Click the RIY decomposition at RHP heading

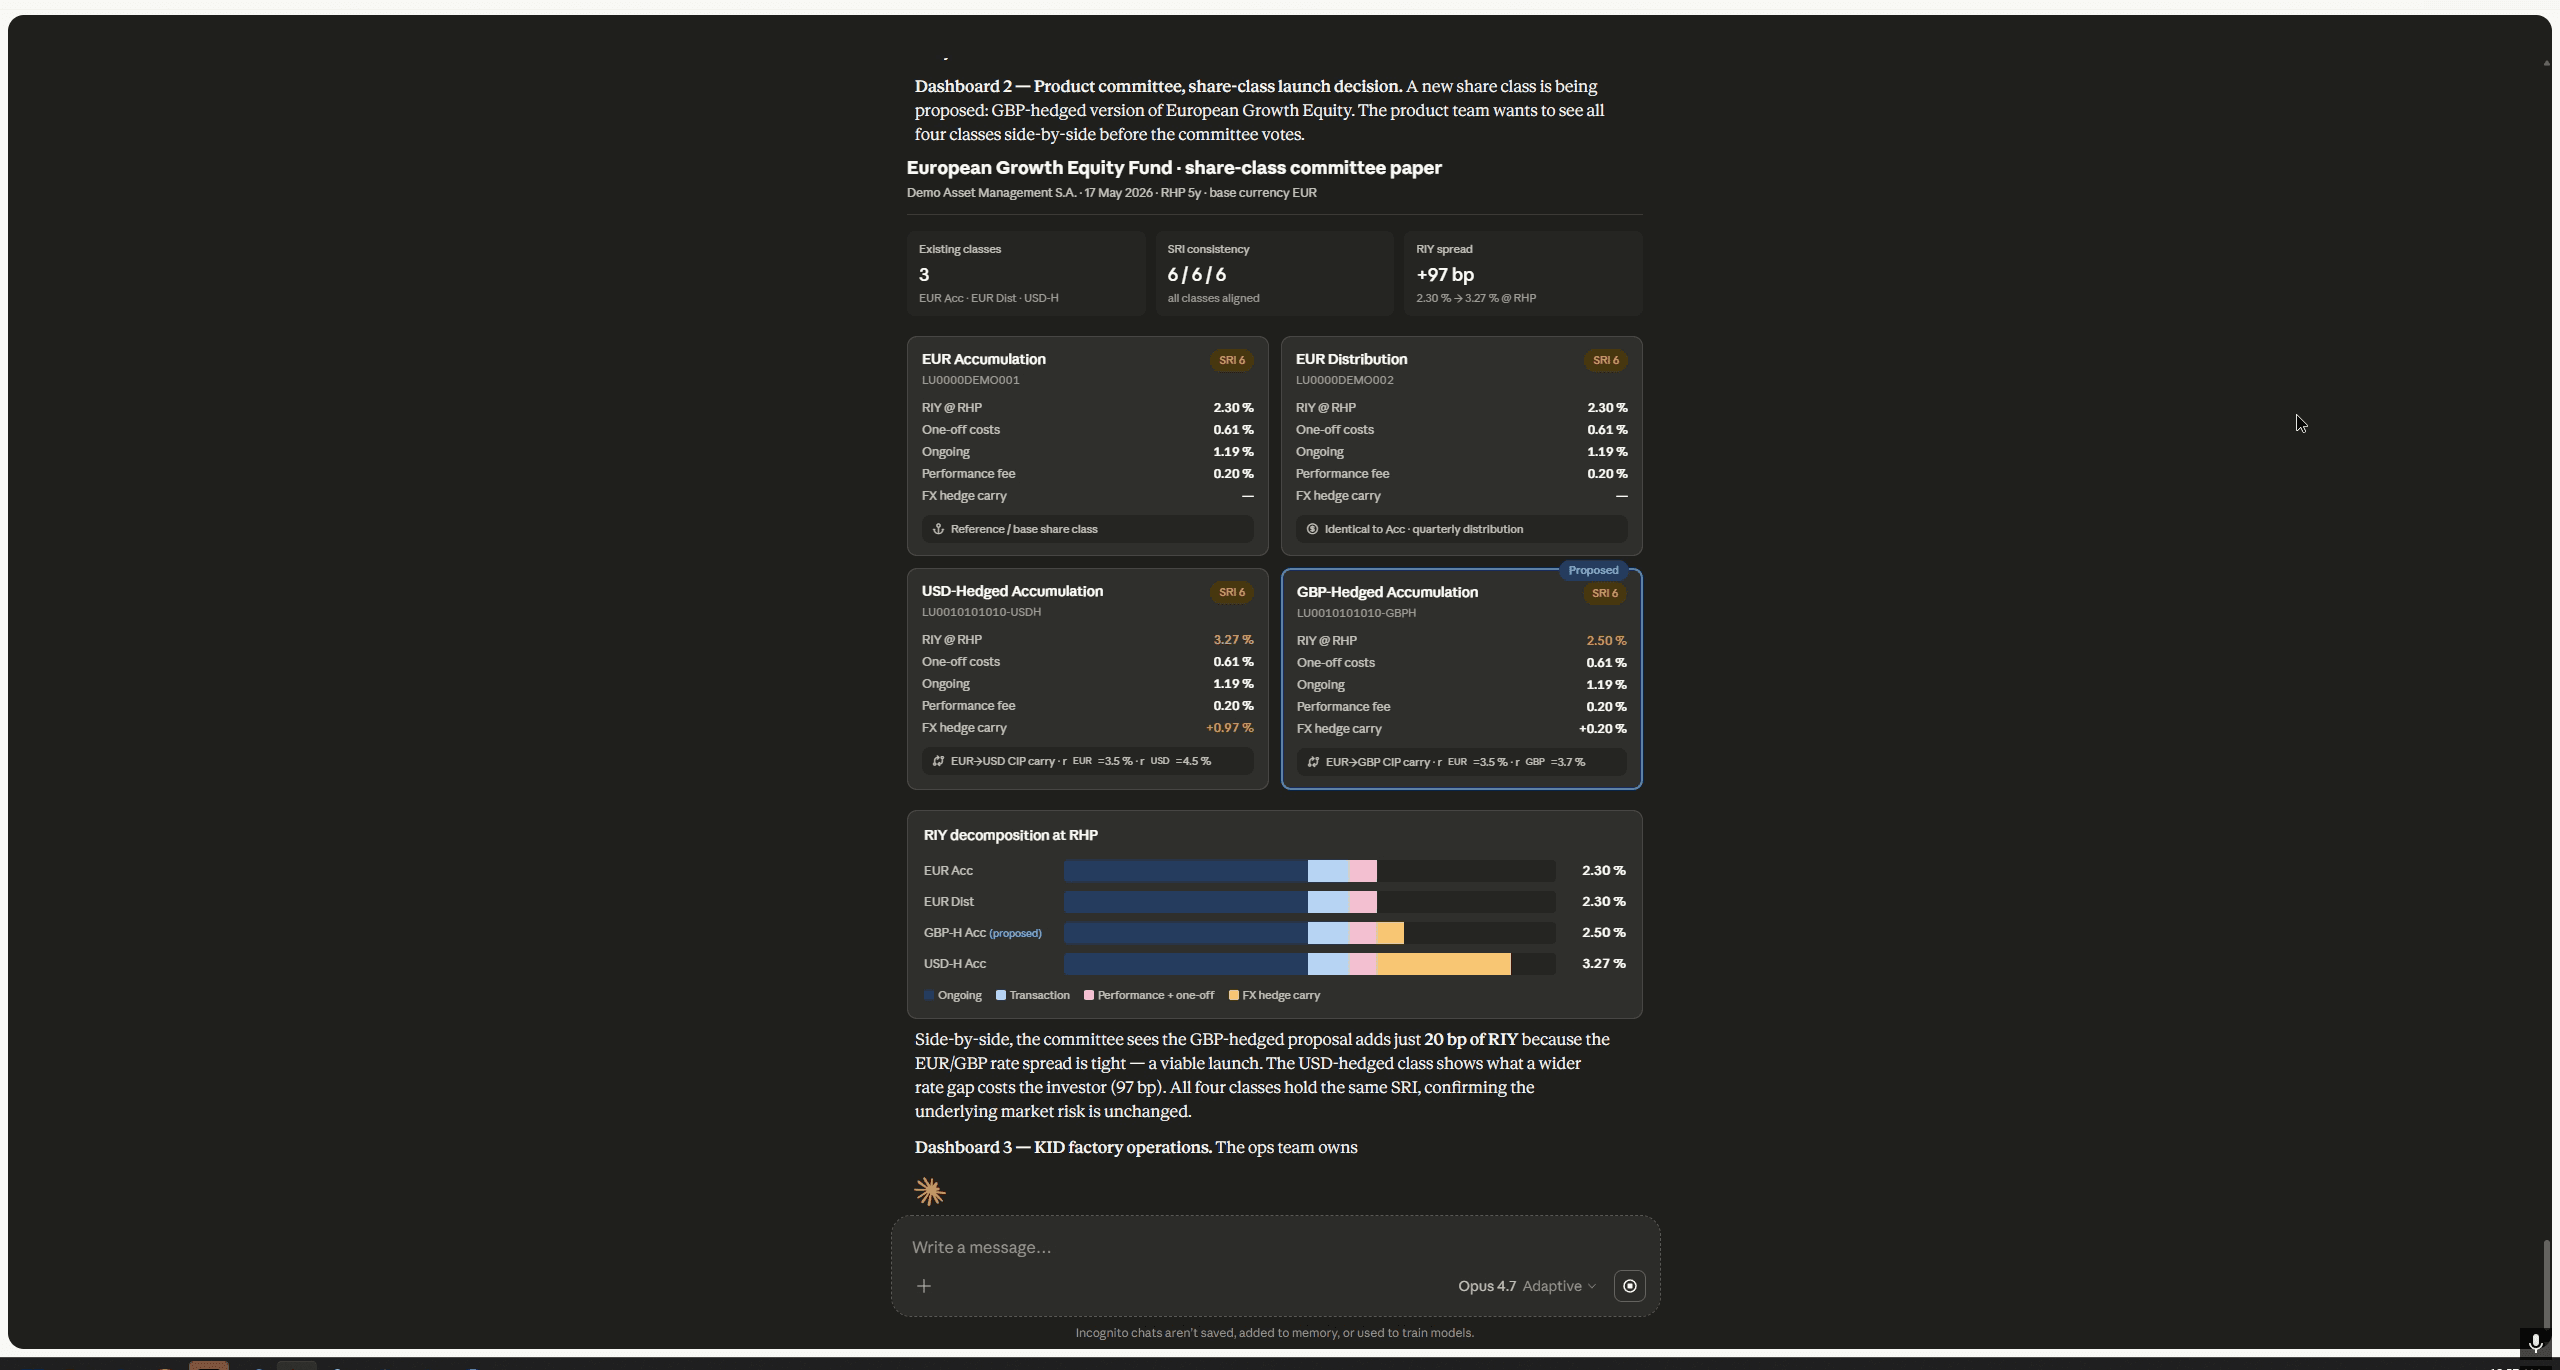tap(1011, 835)
